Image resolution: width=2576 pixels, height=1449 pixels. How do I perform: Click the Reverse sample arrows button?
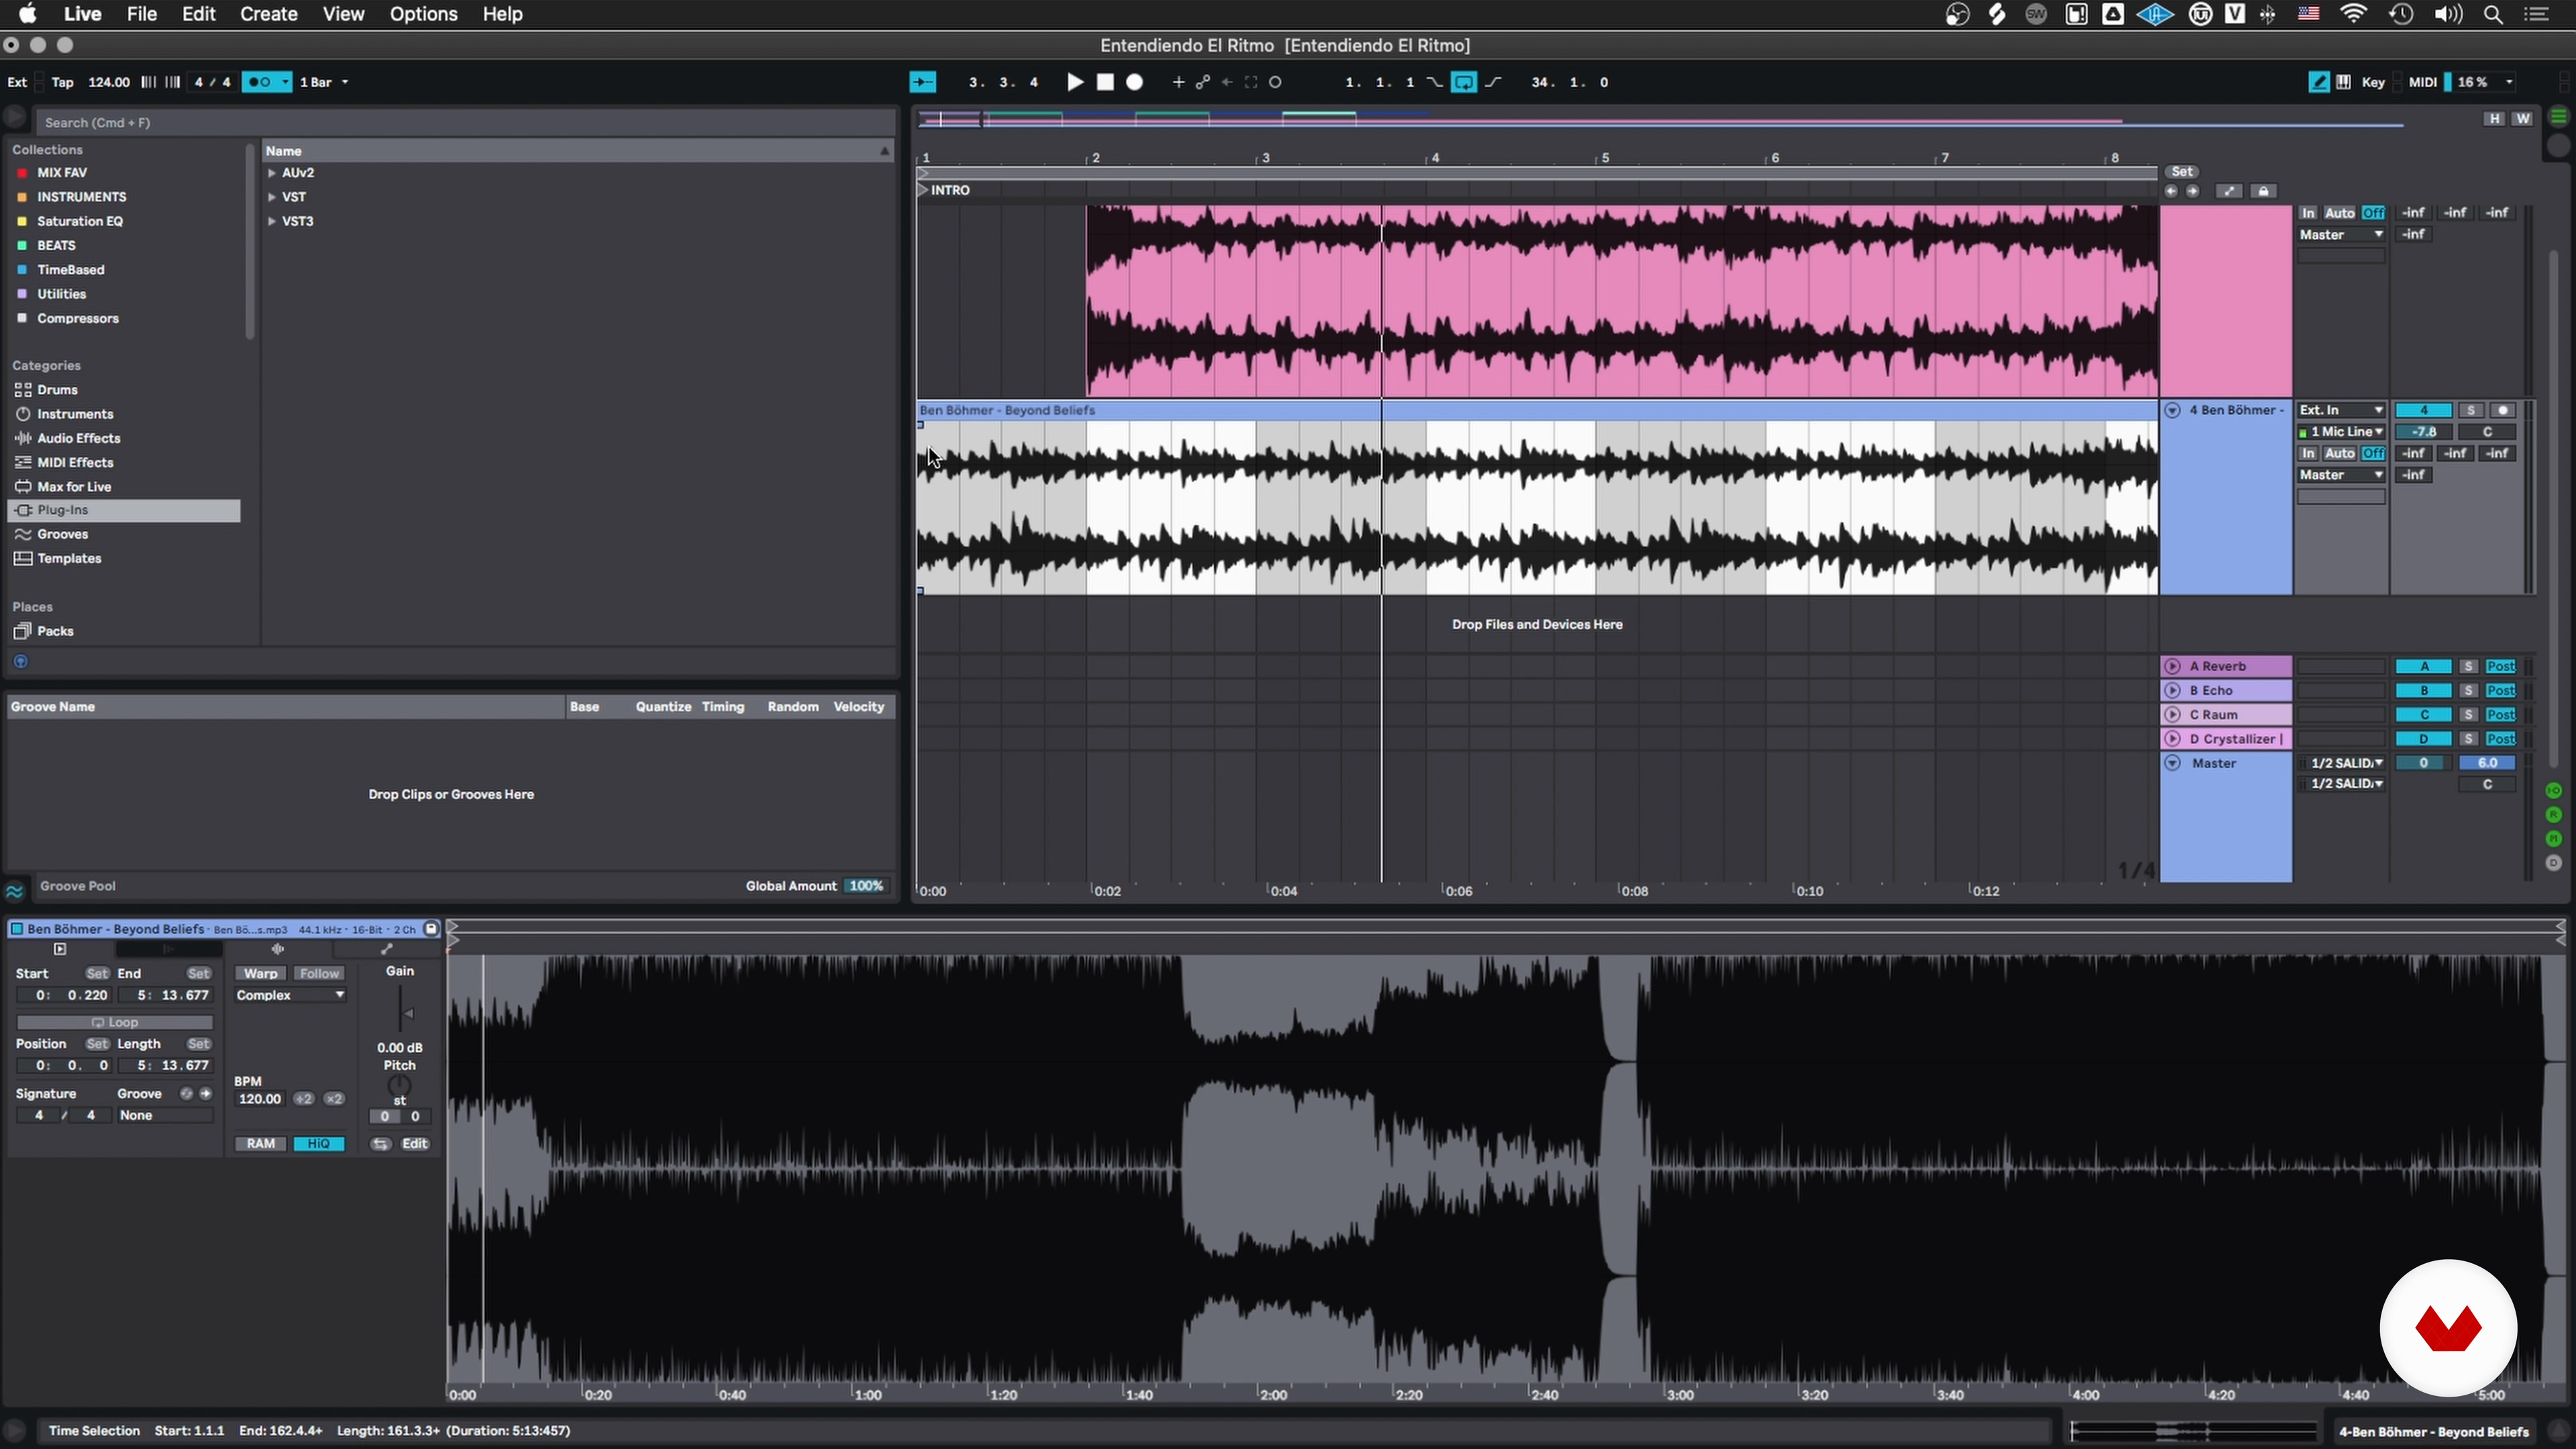(x=381, y=1144)
